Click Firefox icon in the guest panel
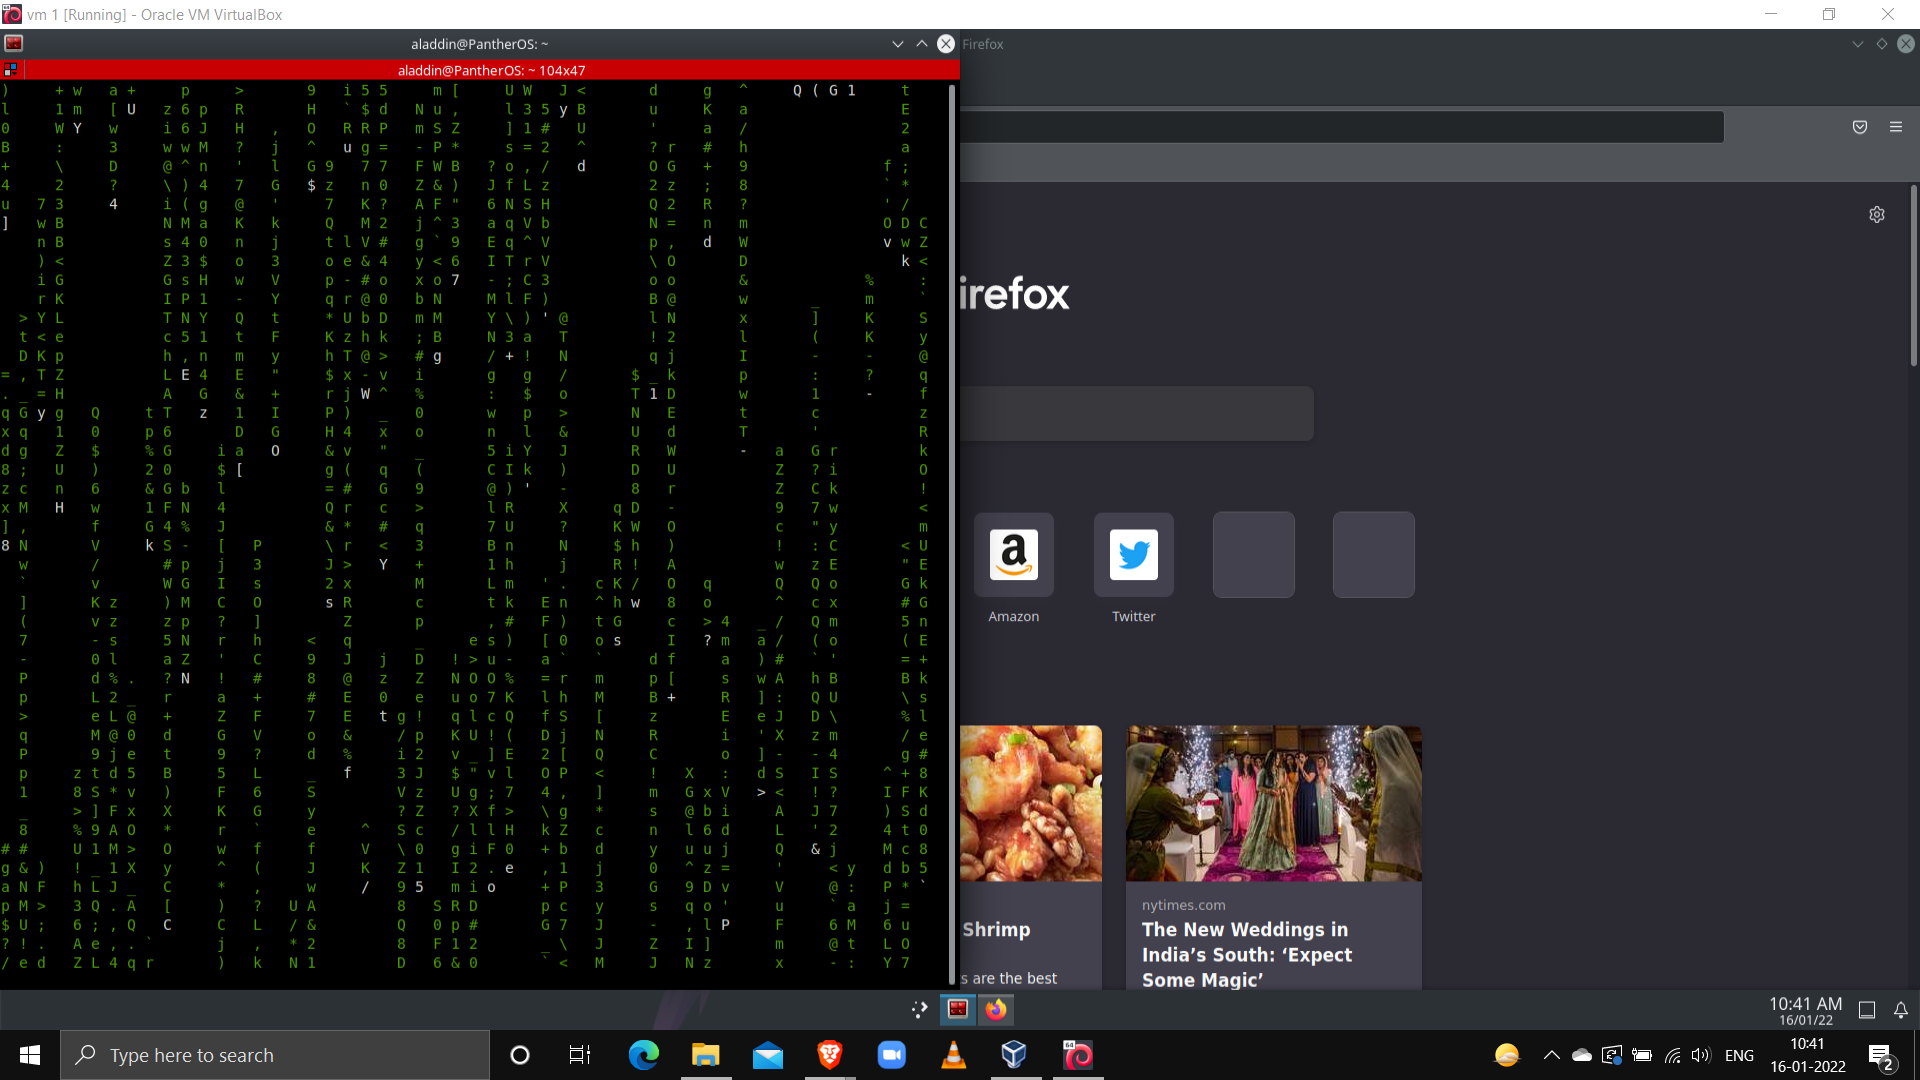This screenshot has height=1080, width=1920. (995, 1009)
